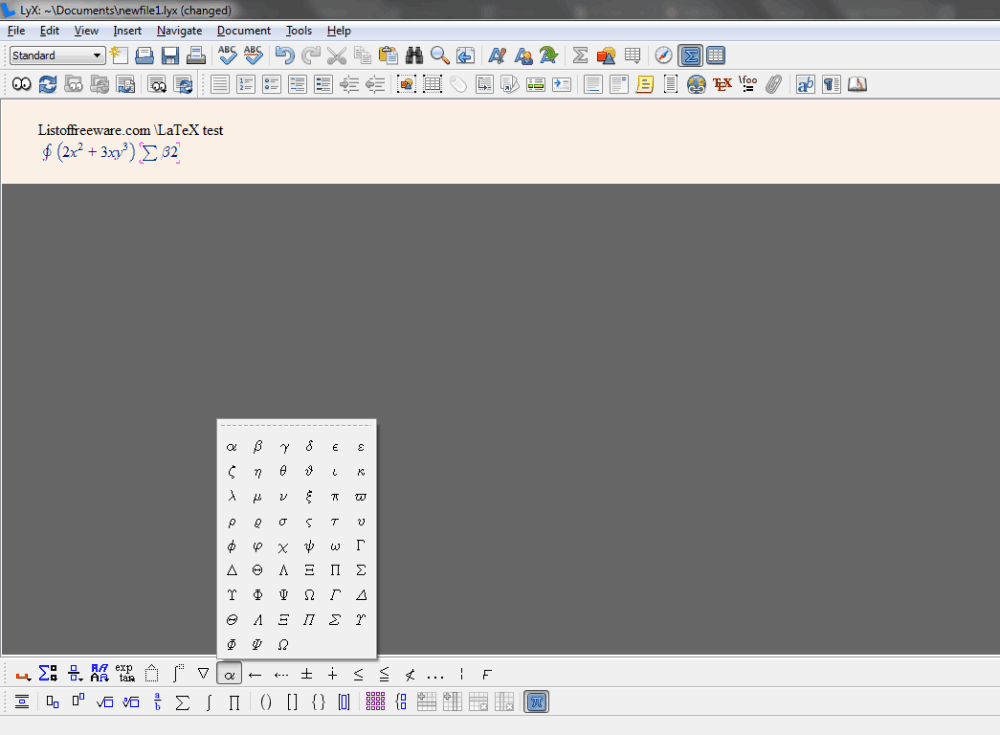Insert a table using the top toolbar icon
The width and height of the screenshot is (1000, 735).
pos(632,56)
